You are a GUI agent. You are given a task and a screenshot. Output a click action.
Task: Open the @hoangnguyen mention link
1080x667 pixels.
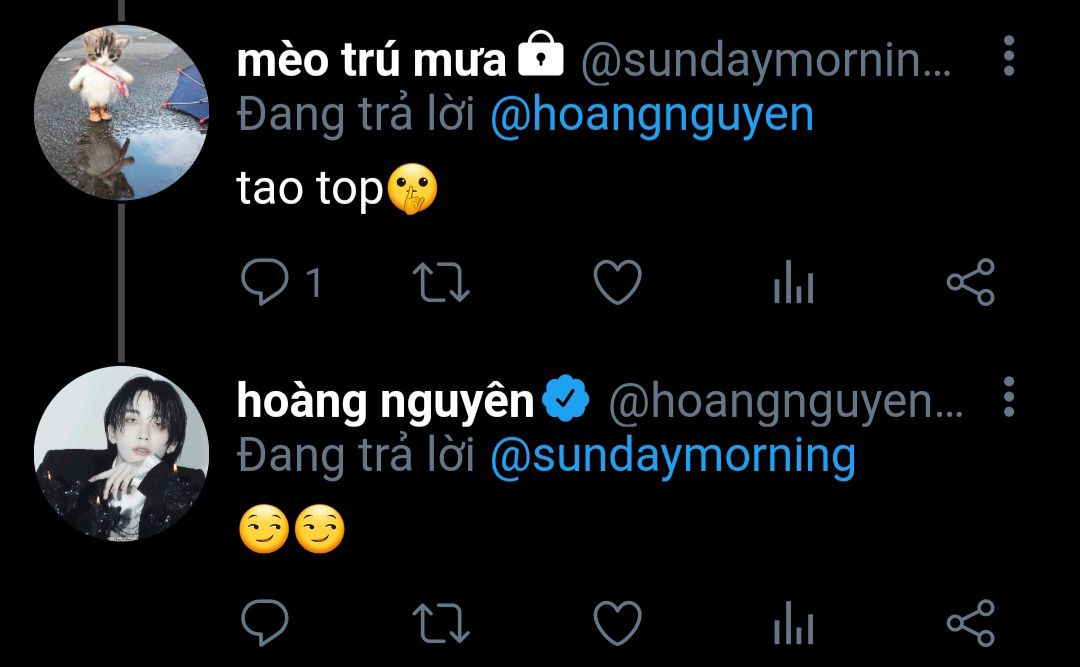[652, 116]
